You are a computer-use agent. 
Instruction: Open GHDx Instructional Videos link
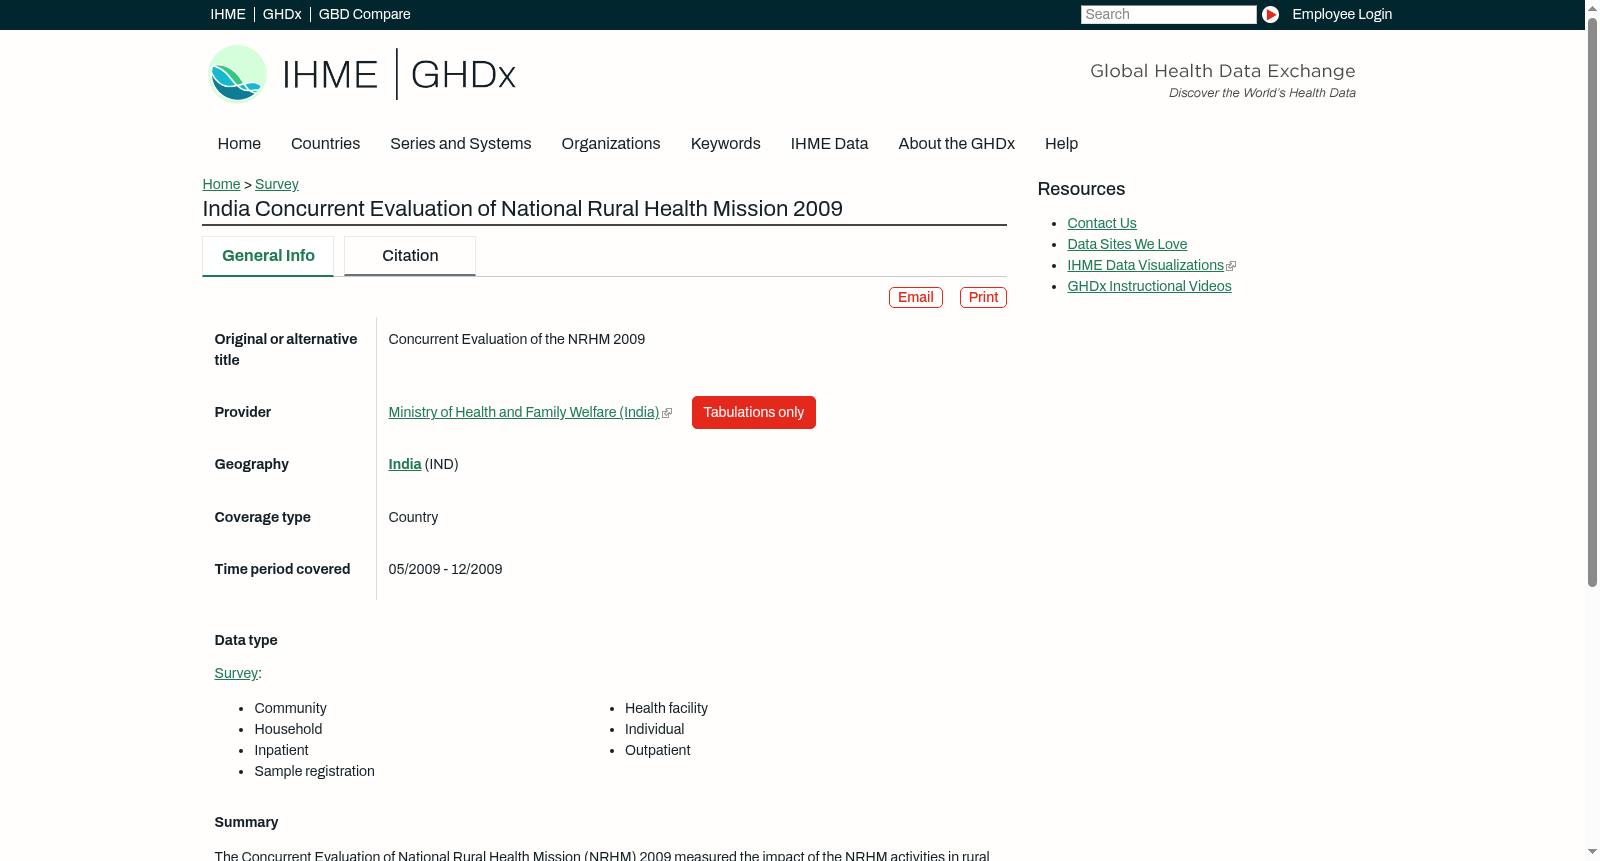point(1149,286)
